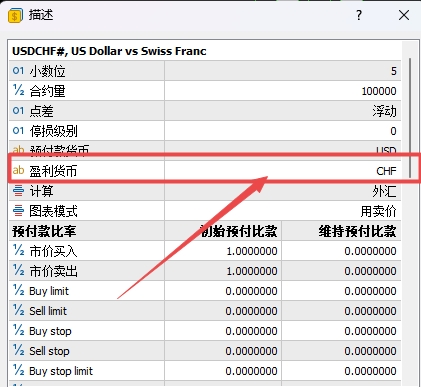Select Buy limit initial margin value
The width and height of the screenshot is (421, 387).
tap(251, 291)
